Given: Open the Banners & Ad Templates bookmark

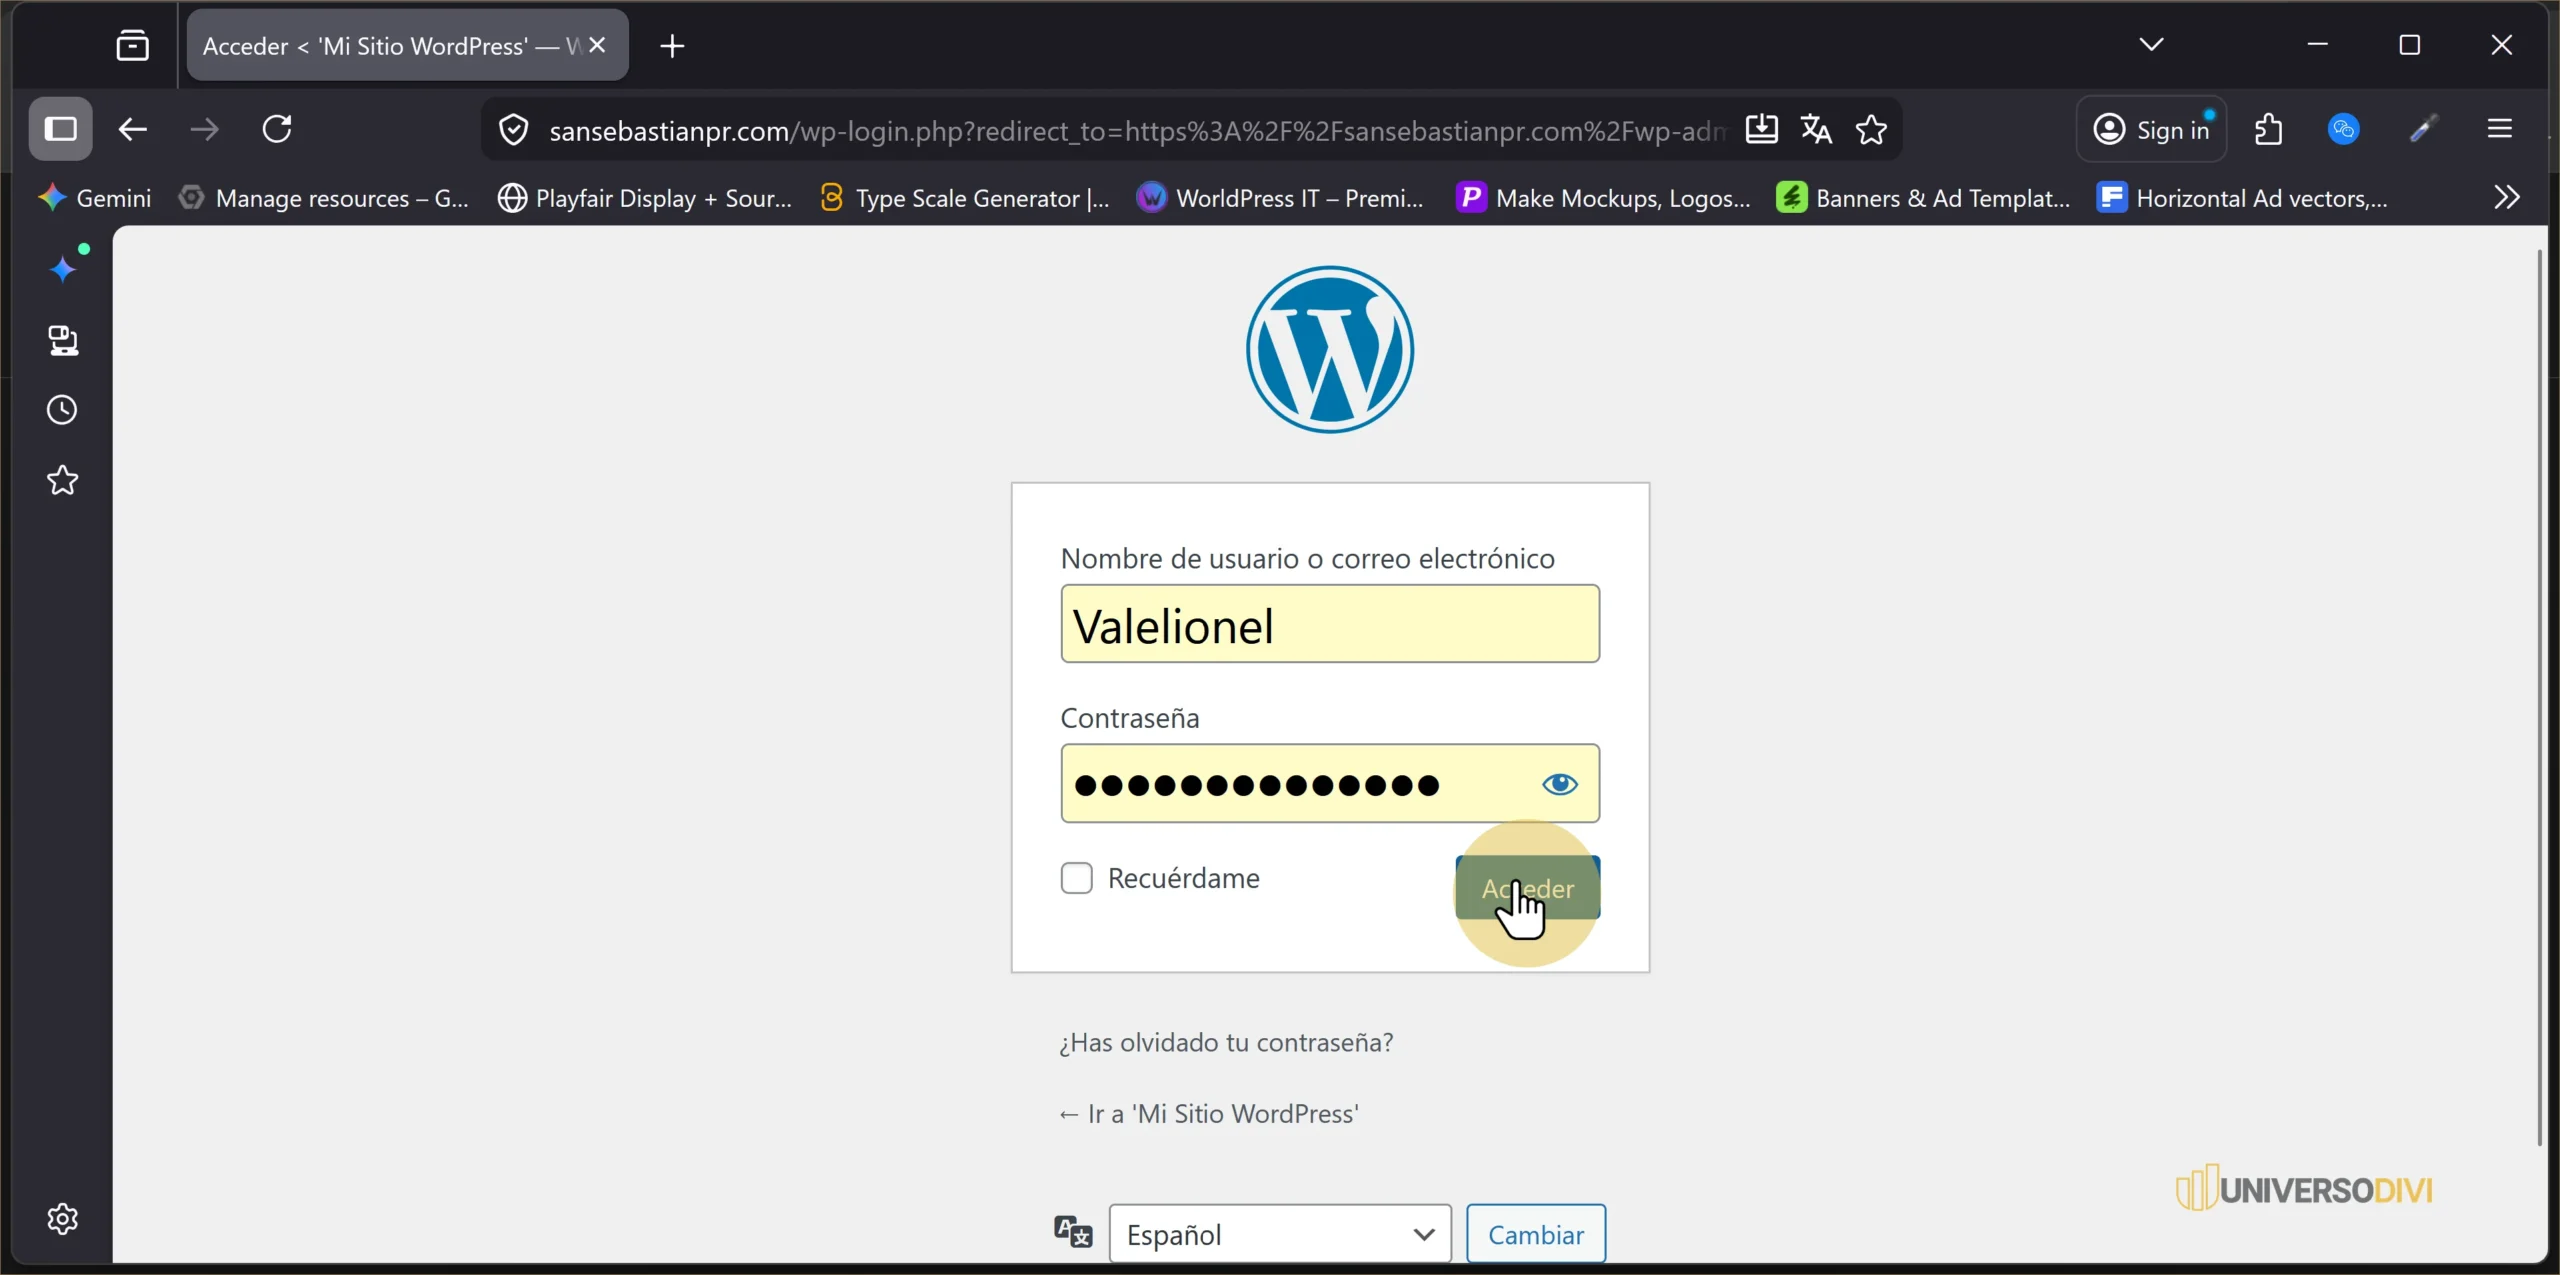Looking at the screenshot, I should 1924,198.
